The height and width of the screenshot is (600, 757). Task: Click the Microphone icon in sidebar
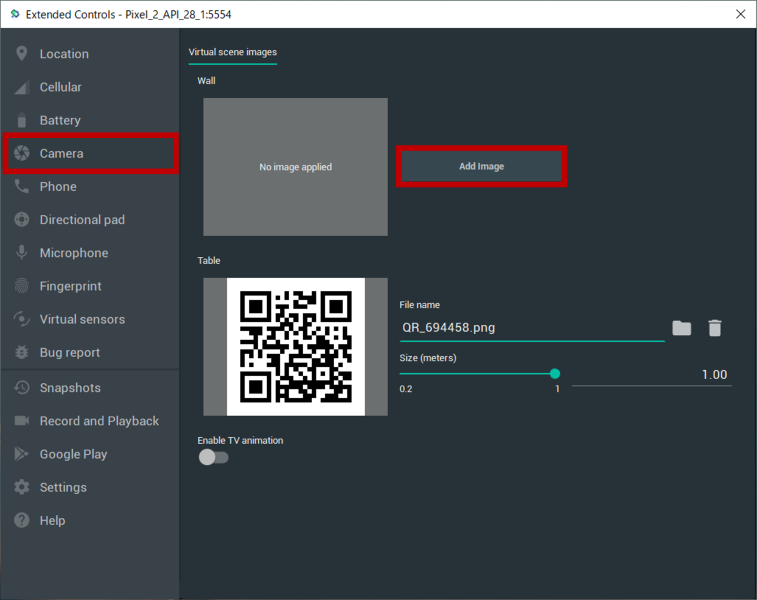[x=21, y=252]
